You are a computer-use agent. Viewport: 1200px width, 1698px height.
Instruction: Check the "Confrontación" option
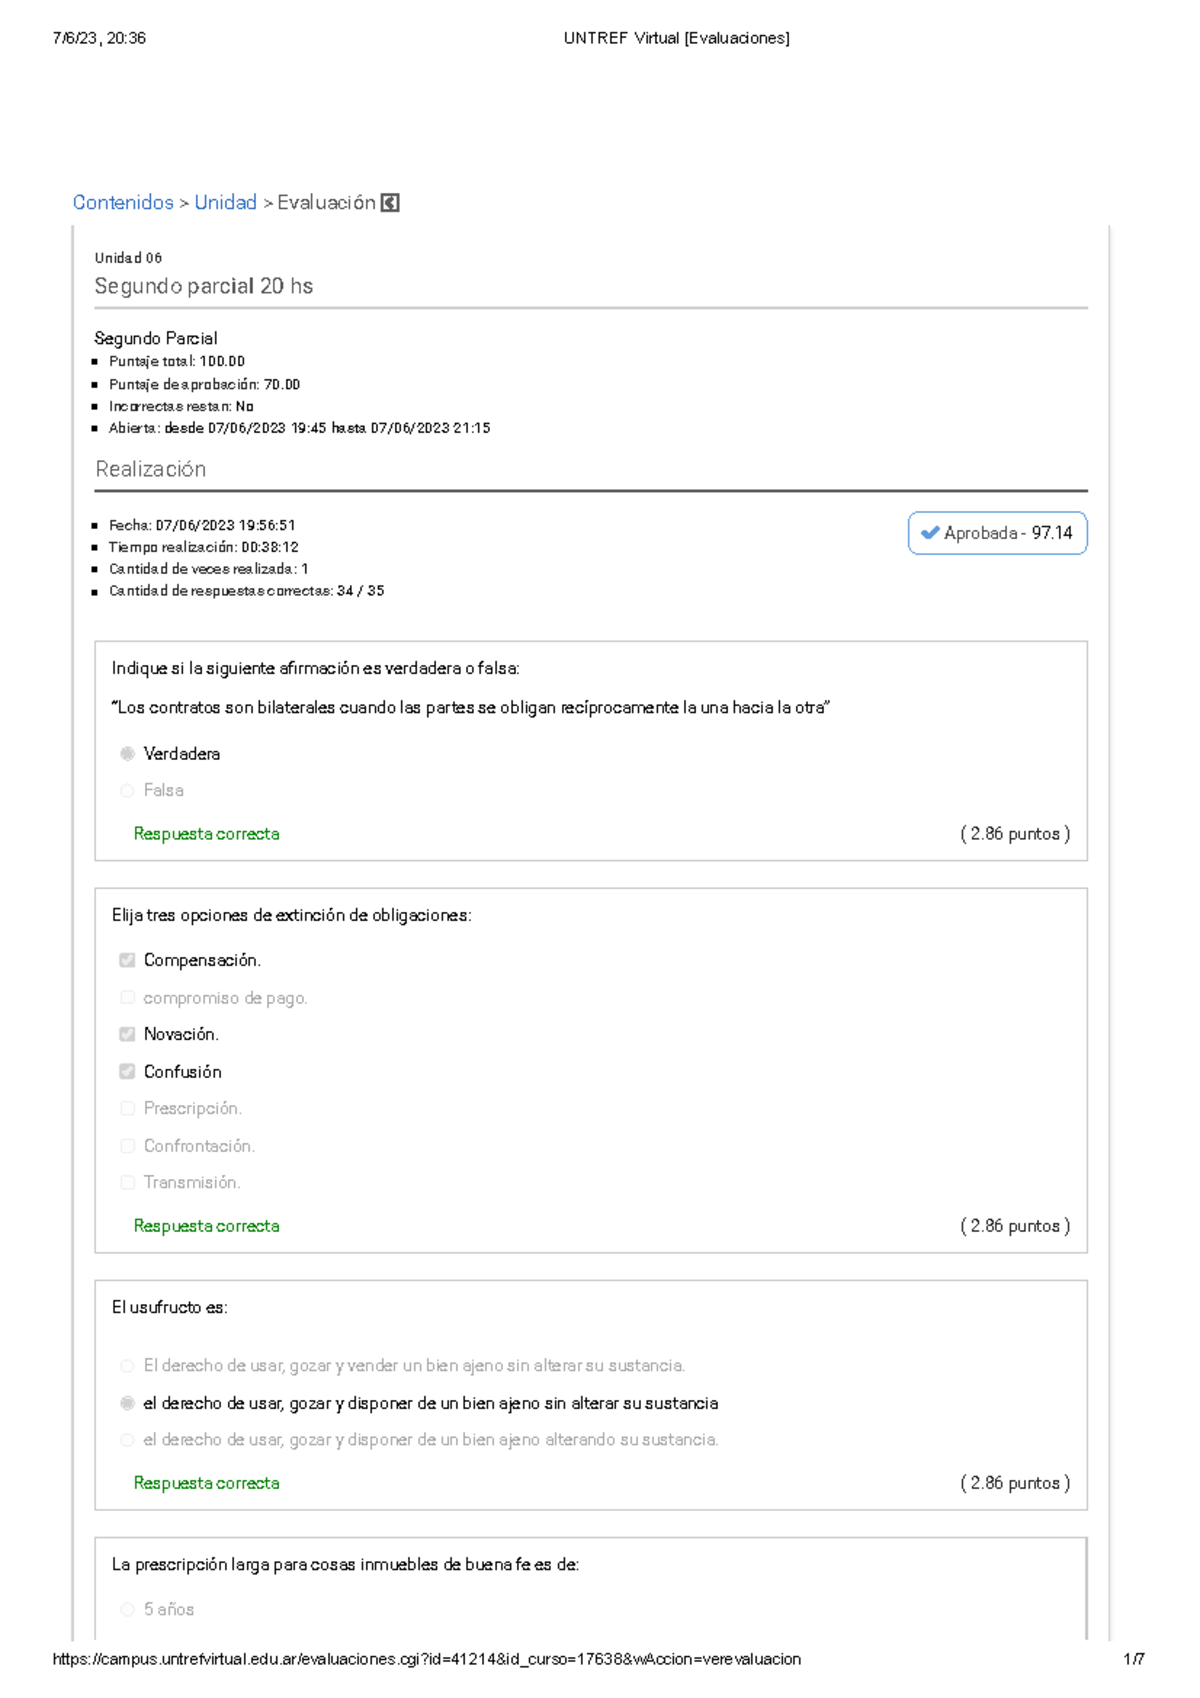coord(126,1146)
